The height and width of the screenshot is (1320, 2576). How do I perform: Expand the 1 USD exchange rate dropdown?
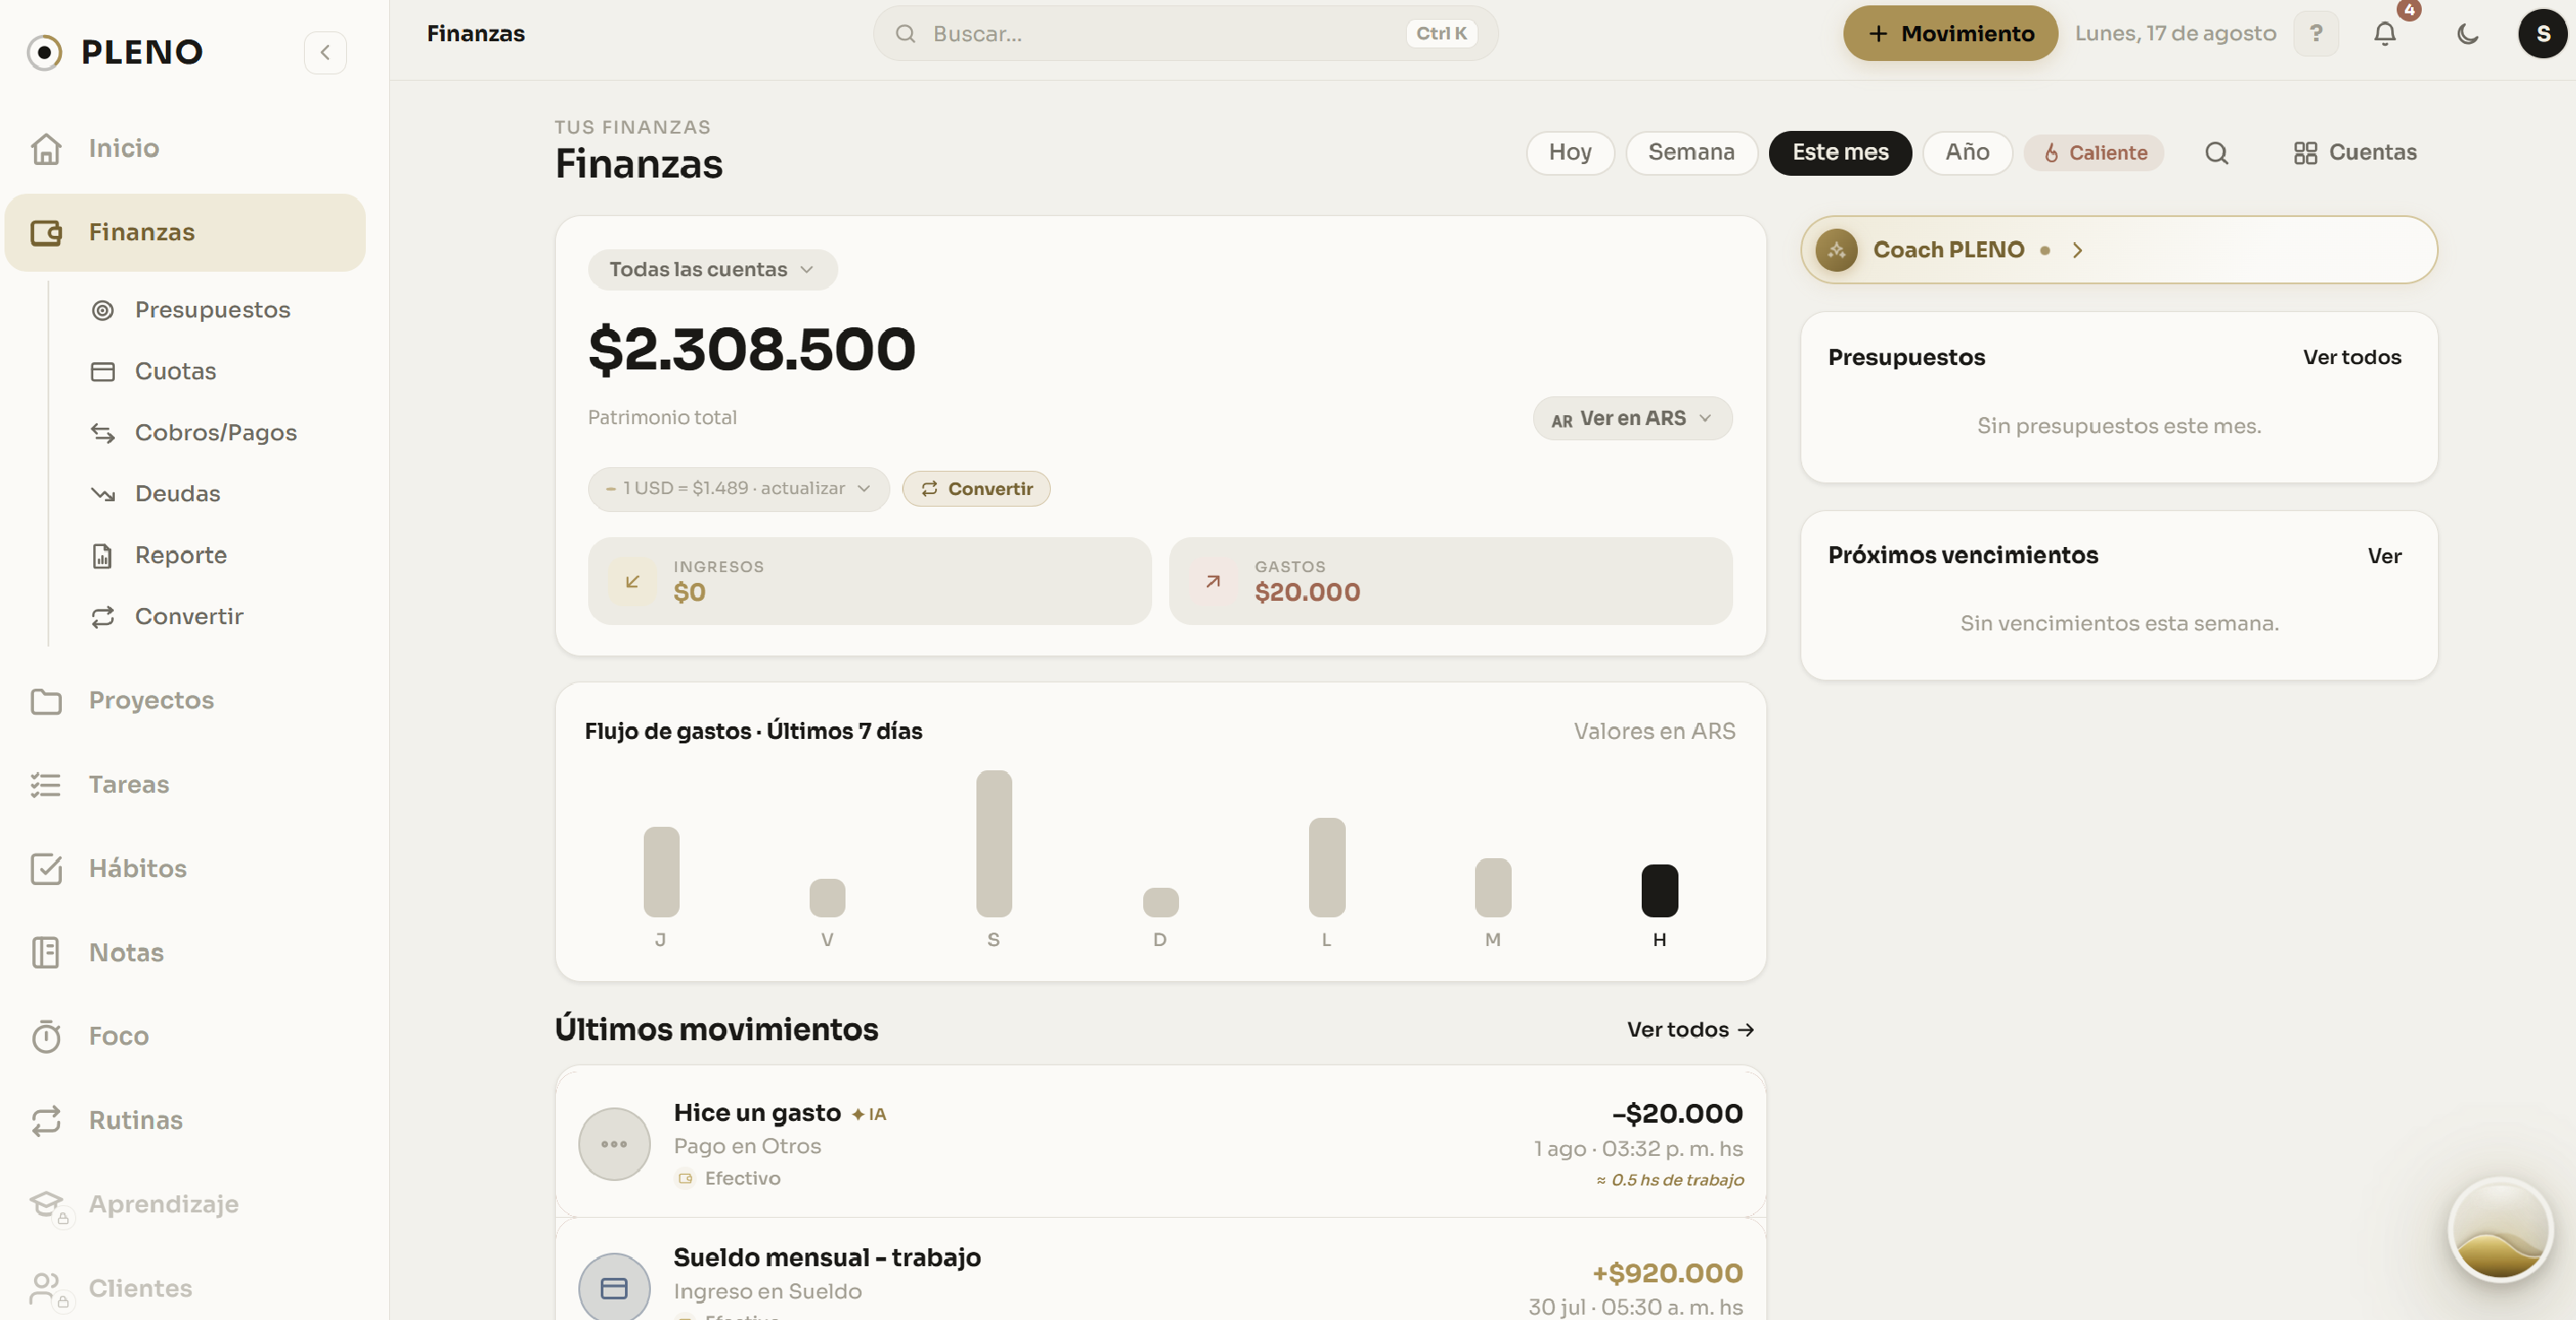738,489
